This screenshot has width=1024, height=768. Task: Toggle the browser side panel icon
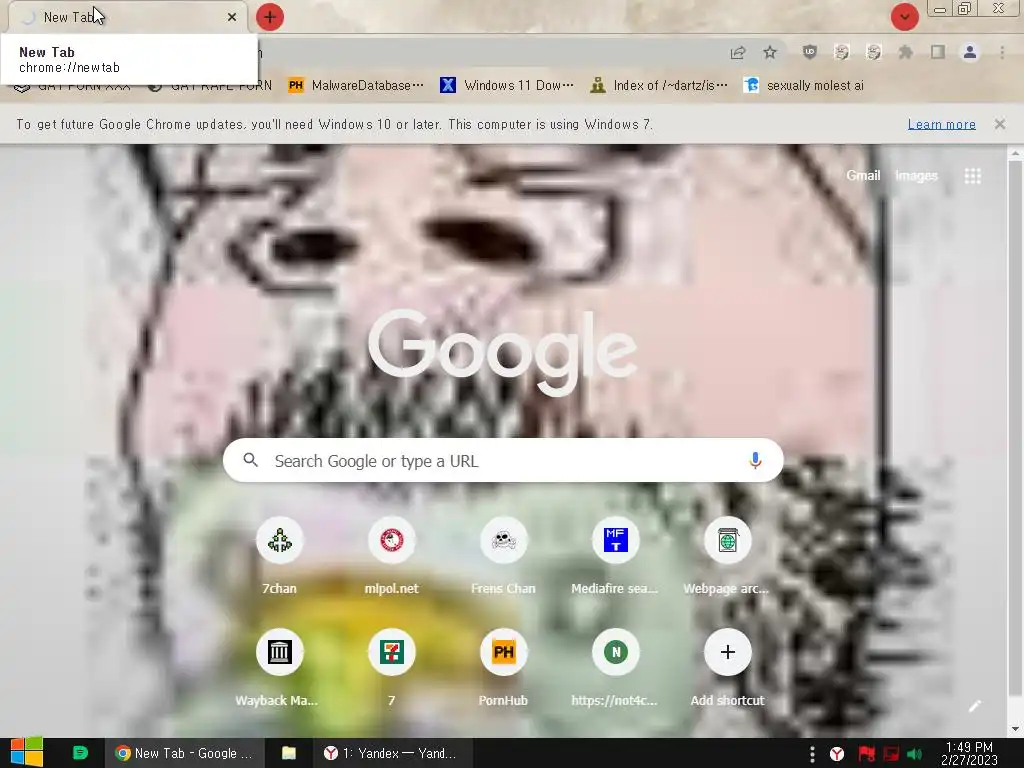pos(938,52)
